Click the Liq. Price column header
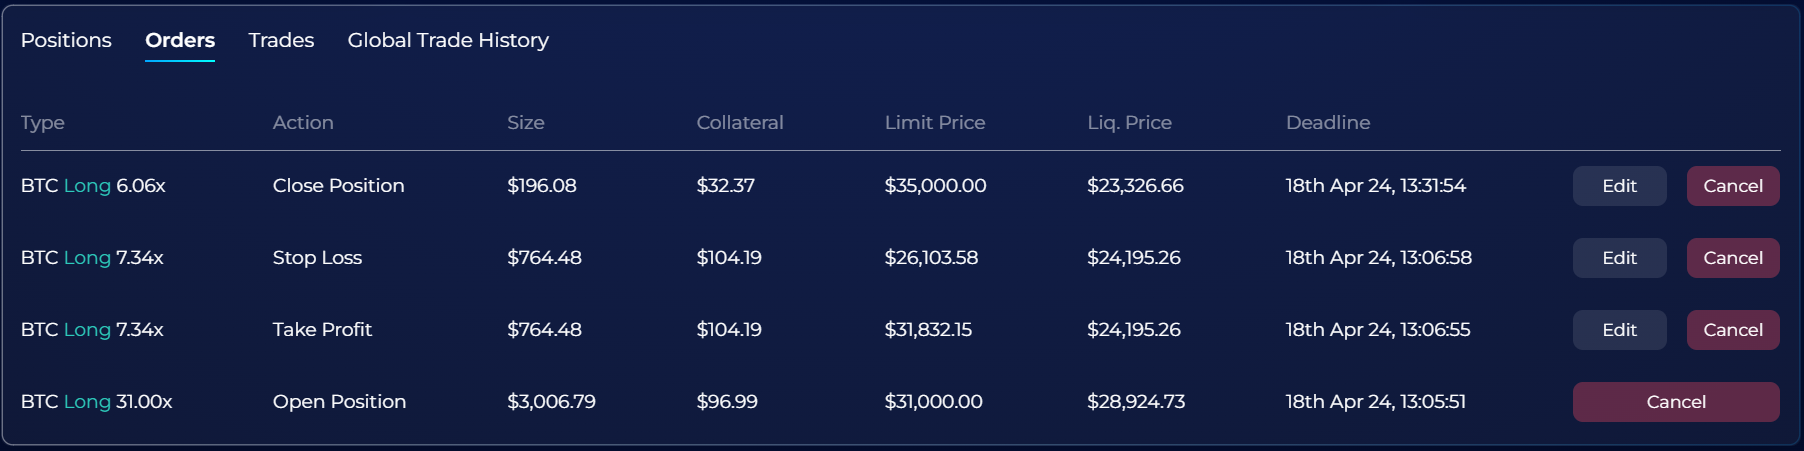Screen dimensions: 1804x451 (1129, 122)
